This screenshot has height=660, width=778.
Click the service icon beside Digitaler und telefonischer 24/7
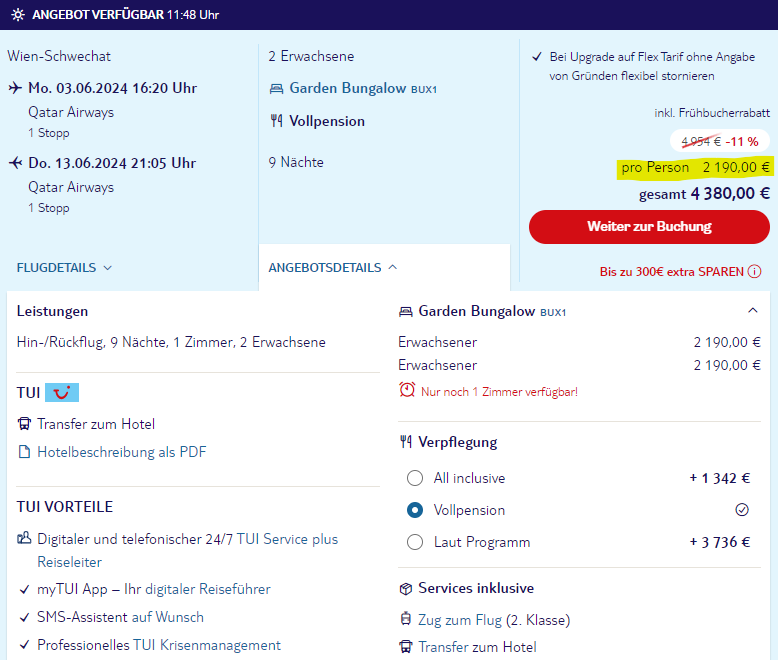click(x=24, y=538)
